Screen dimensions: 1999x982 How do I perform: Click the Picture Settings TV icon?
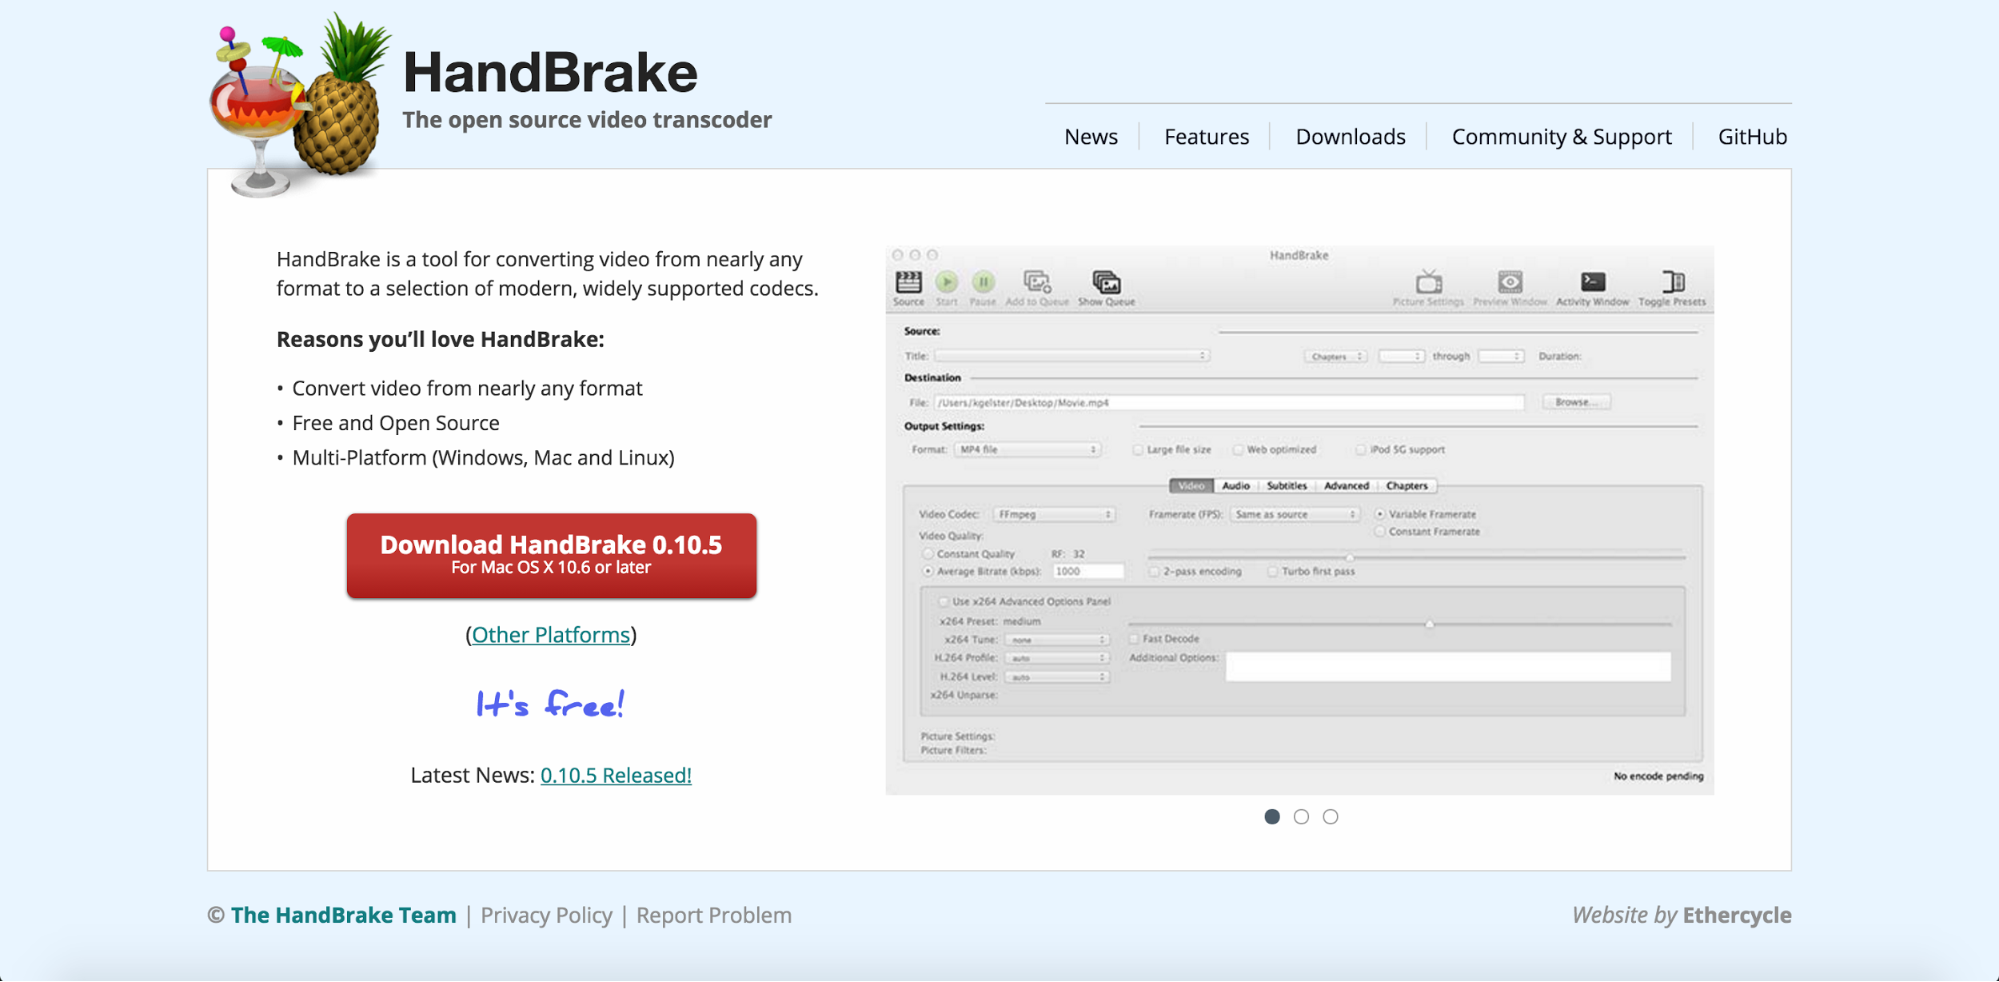click(x=1429, y=284)
